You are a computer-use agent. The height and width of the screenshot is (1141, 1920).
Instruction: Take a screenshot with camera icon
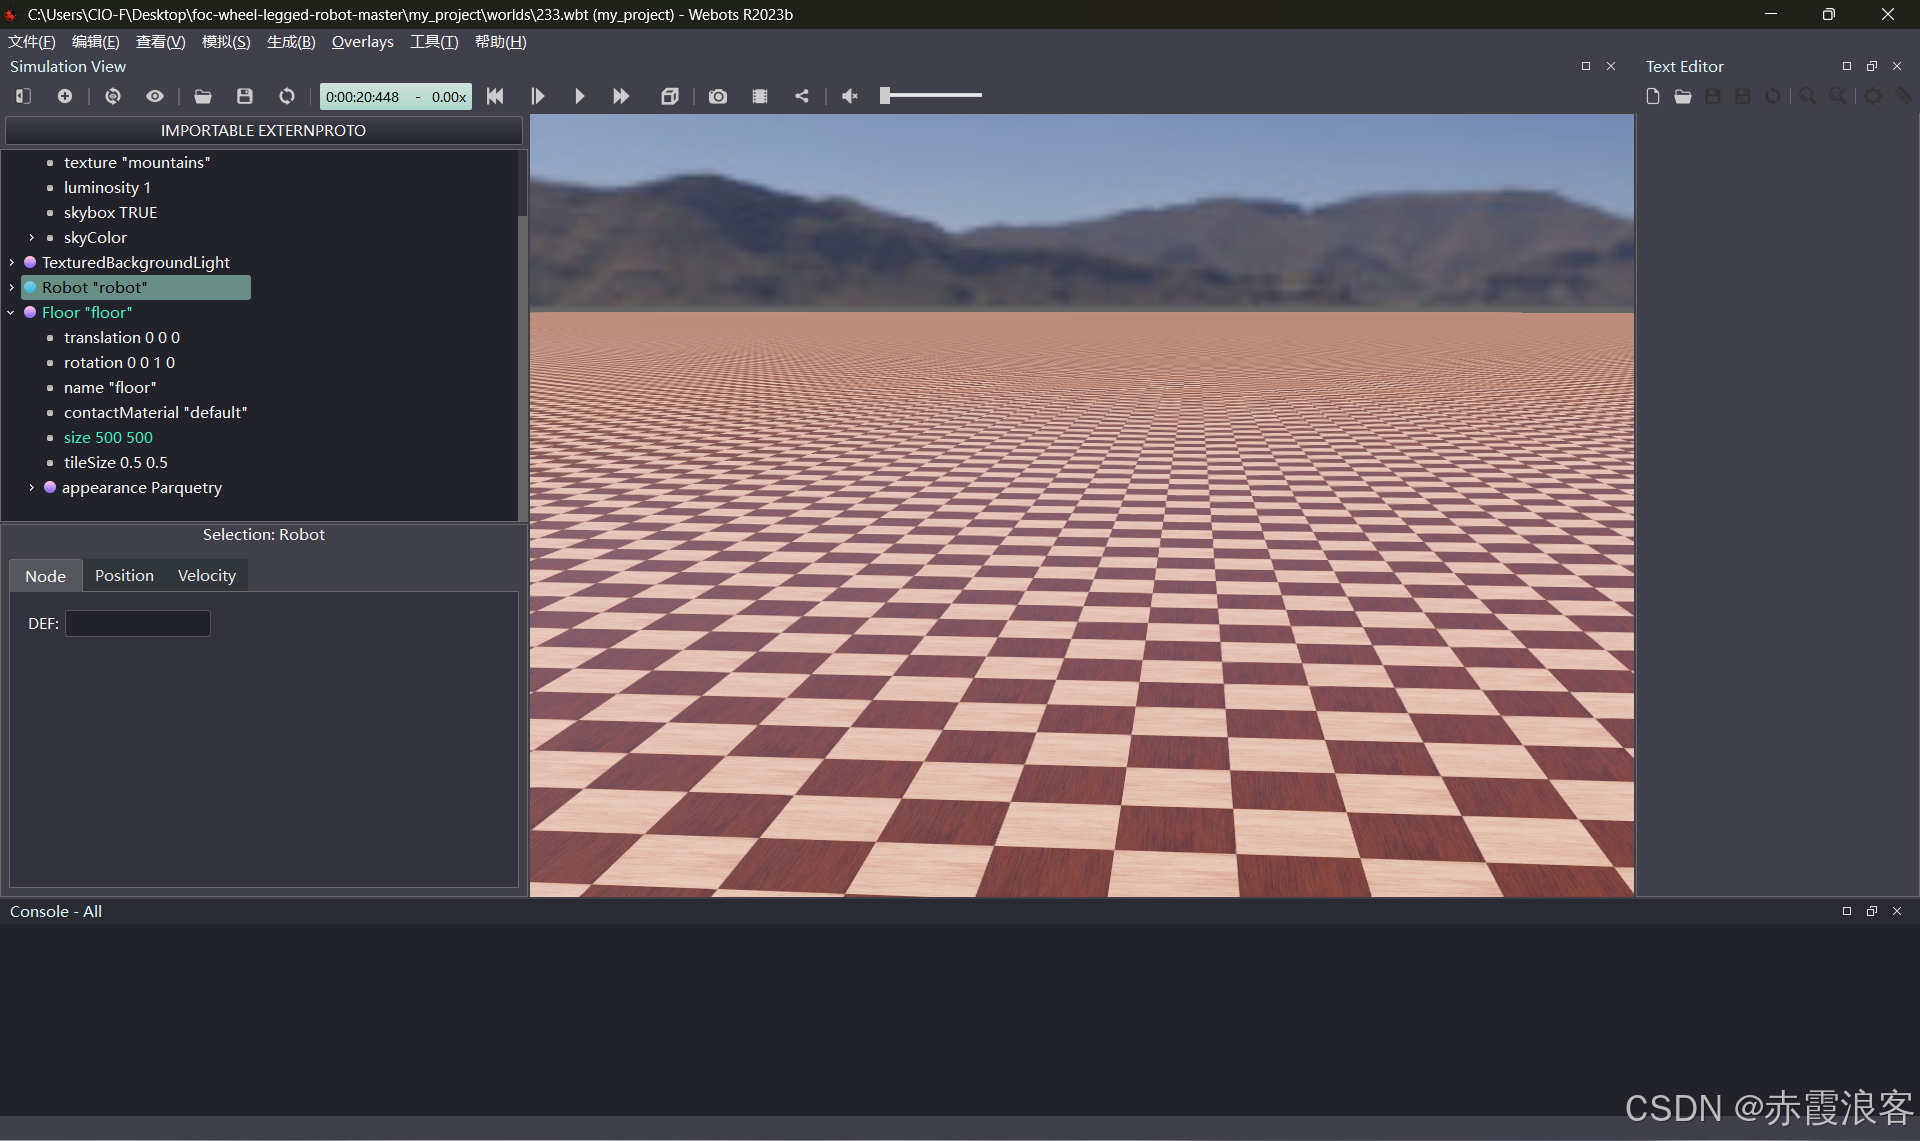[x=718, y=96]
